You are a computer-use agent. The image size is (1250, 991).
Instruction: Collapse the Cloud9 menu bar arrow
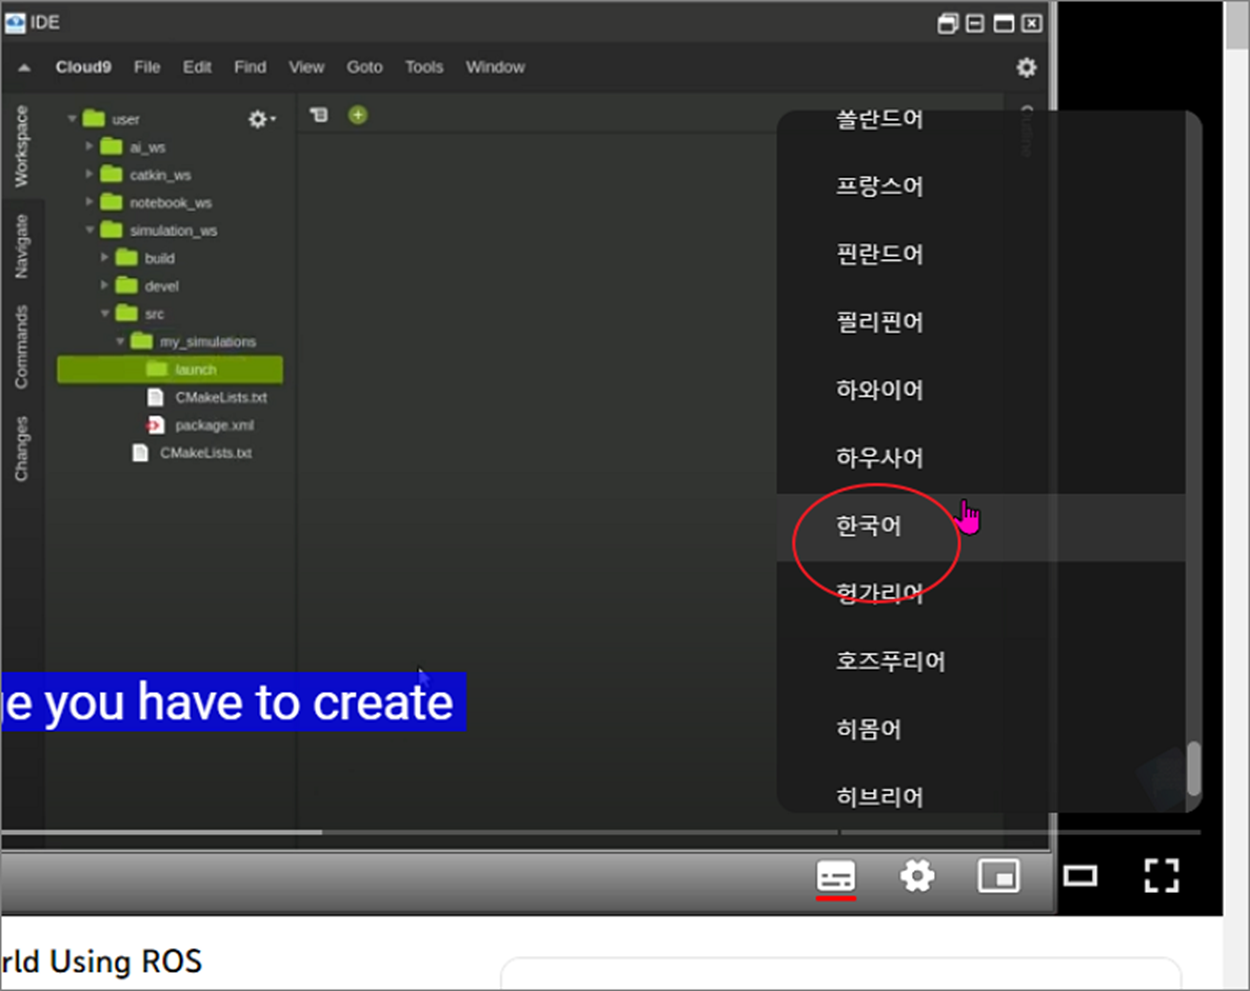24,67
